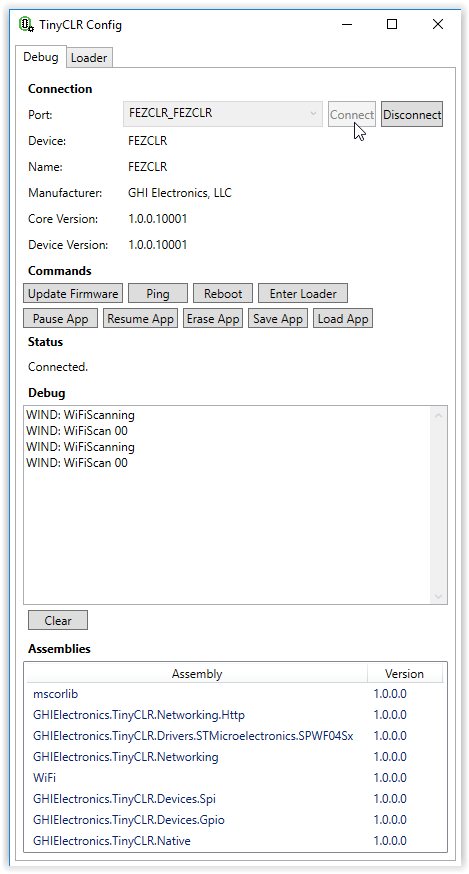
Task: Click the last WIND: WiFiScan 00 log line
Action: tap(76, 463)
